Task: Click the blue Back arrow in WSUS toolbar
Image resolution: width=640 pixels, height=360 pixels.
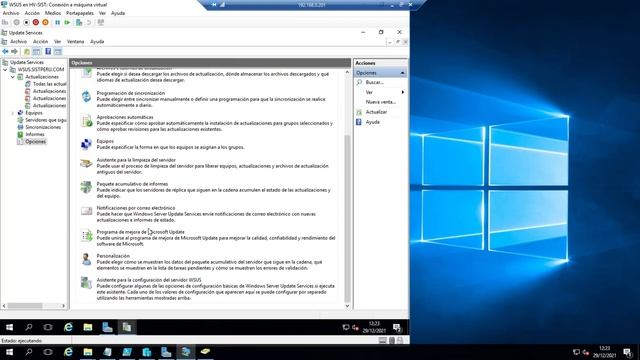Action: [x=5, y=51]
